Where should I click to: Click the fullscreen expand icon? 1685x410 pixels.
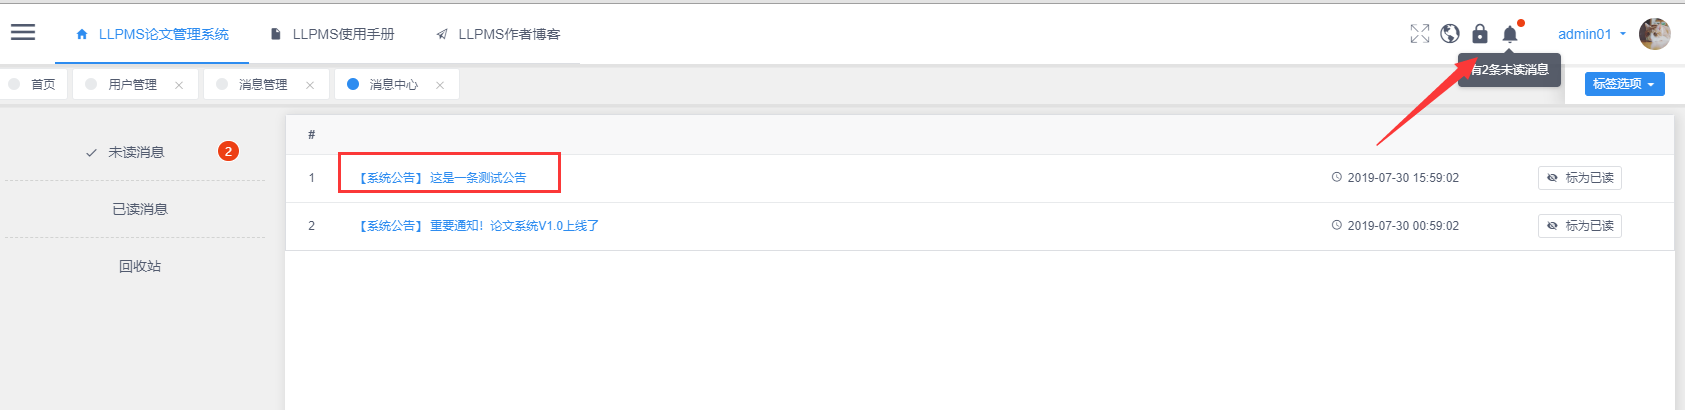point(1420,34)
